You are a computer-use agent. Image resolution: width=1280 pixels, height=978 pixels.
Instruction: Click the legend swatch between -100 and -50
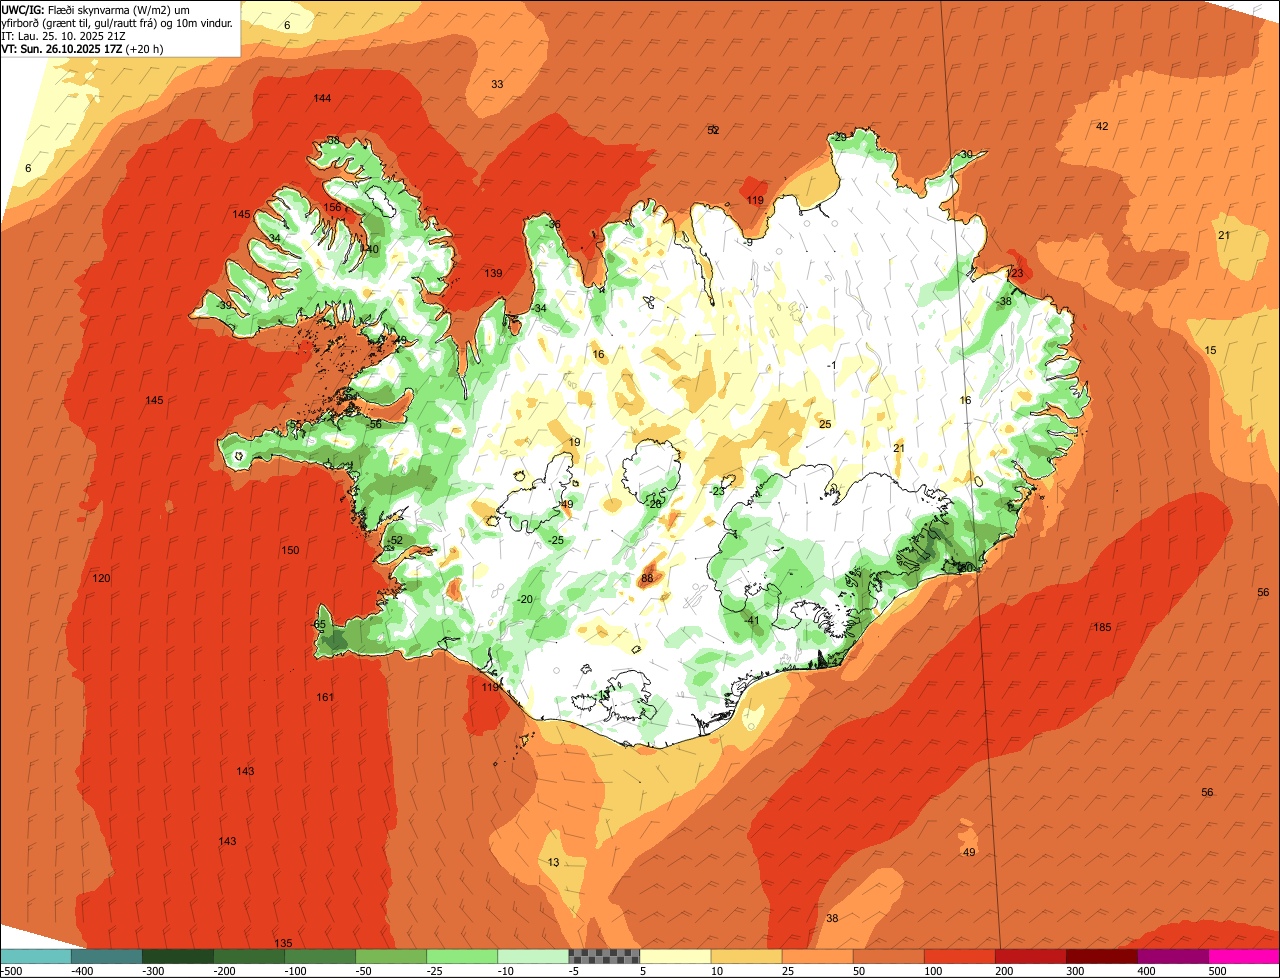click(x=319, y=956)
